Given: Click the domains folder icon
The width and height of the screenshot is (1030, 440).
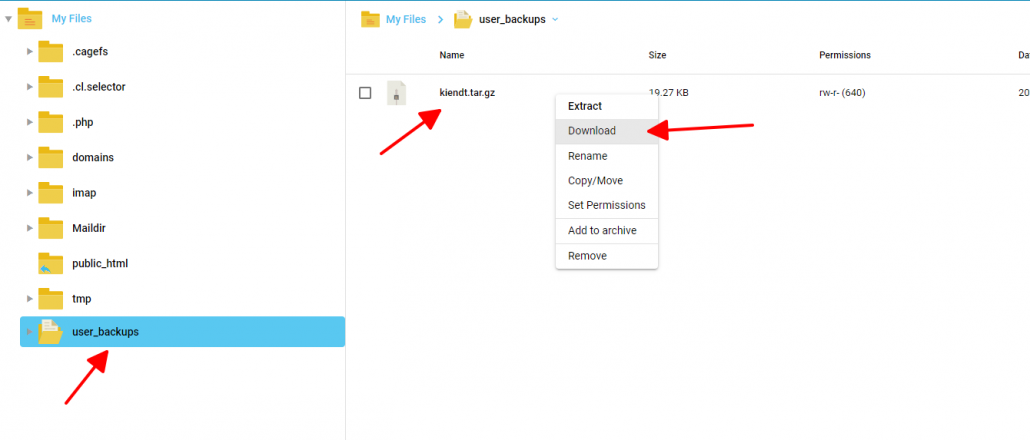Looking at the screenshot, I should coord(51,158).
